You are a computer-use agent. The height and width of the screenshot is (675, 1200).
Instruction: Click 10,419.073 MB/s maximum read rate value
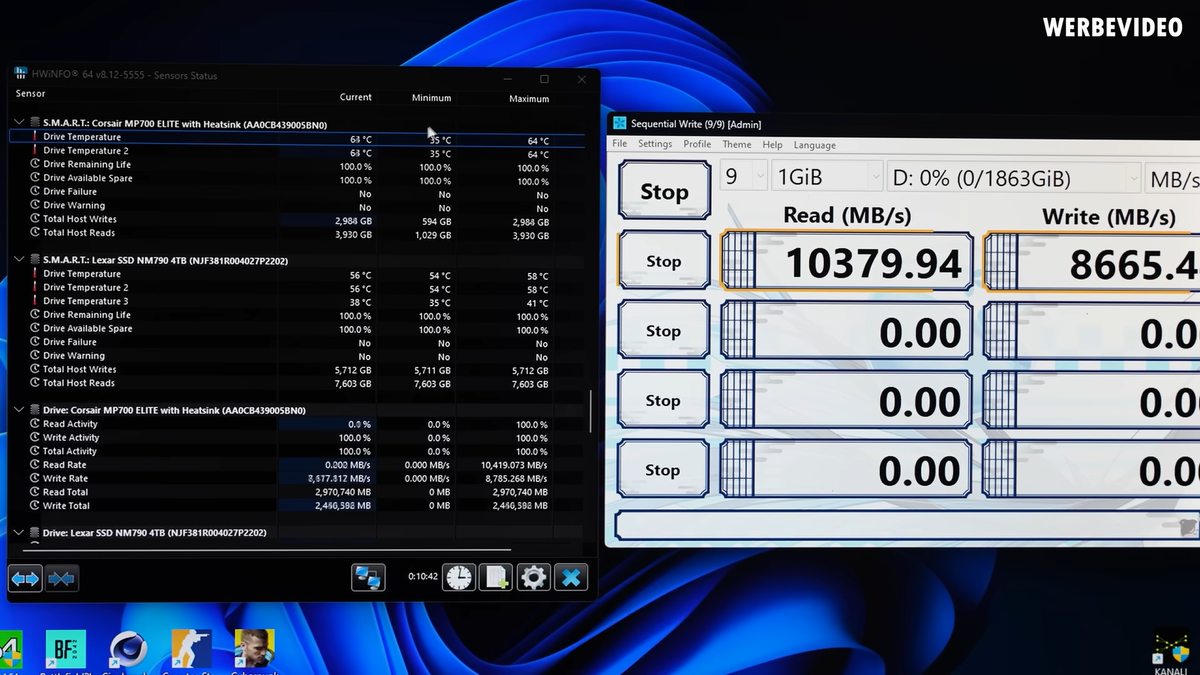pos(514,465)
